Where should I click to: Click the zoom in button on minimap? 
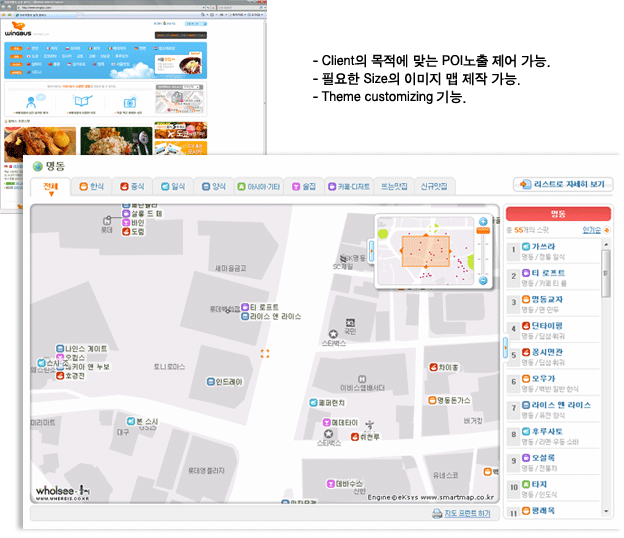(484, 222)
